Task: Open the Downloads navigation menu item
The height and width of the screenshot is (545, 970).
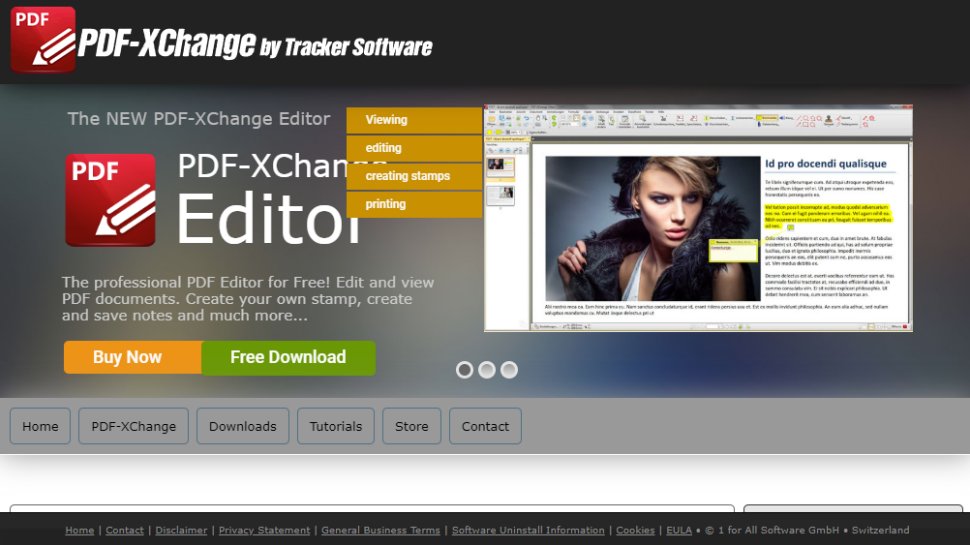Action: (242, 426)
